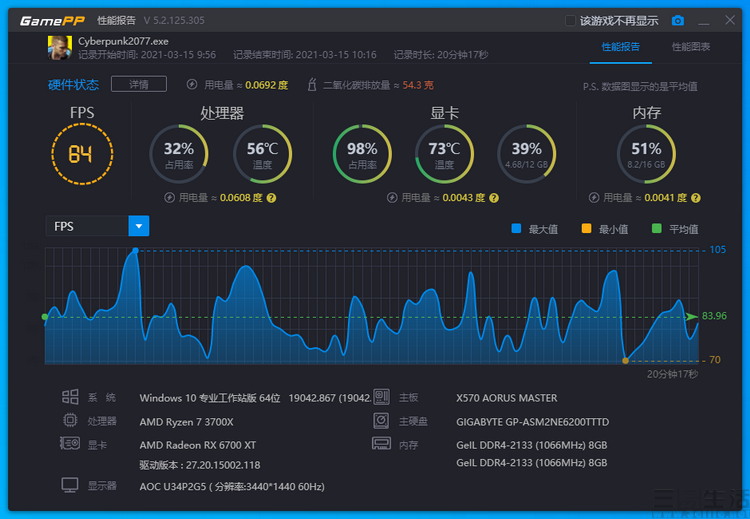Screen dimensions: 750x519
Task: Click the green average line start dot
Action: (45, 317)
